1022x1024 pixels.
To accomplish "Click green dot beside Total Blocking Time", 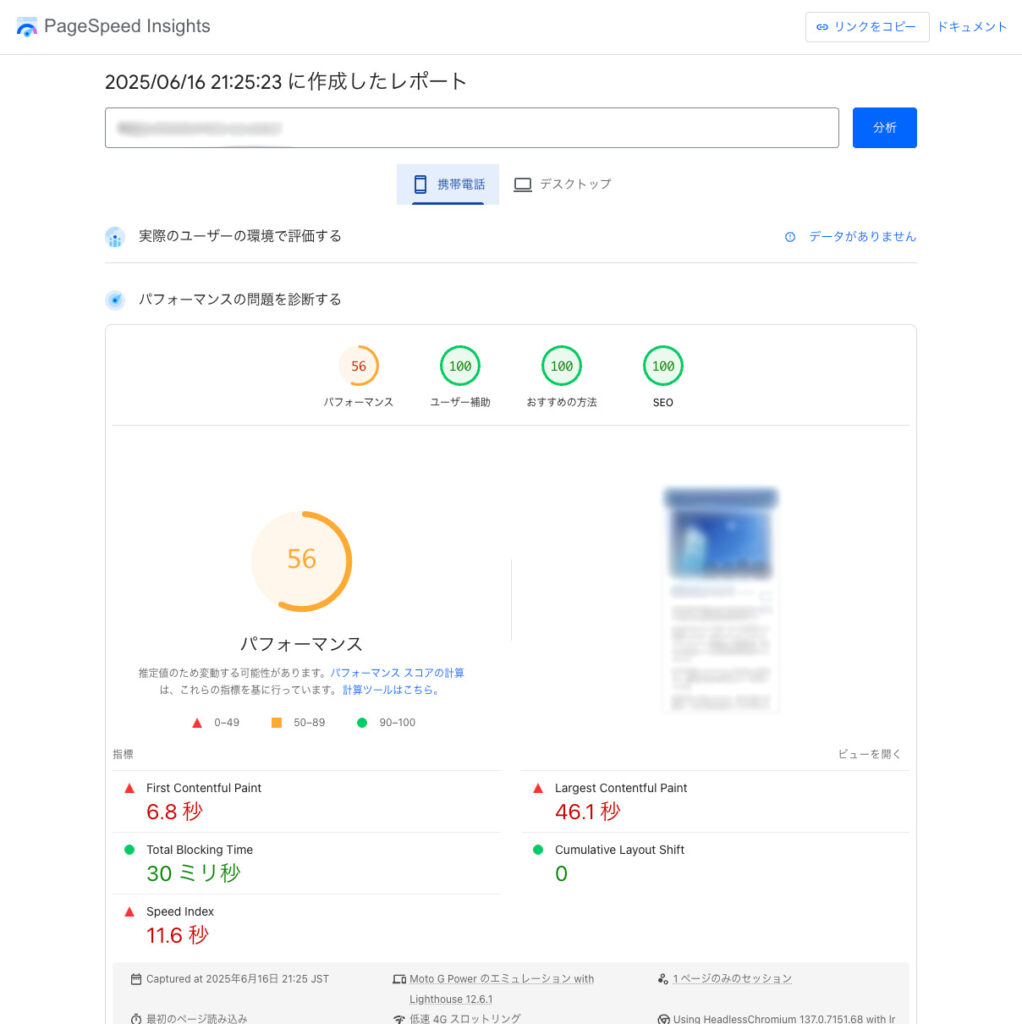I will 129,850.
